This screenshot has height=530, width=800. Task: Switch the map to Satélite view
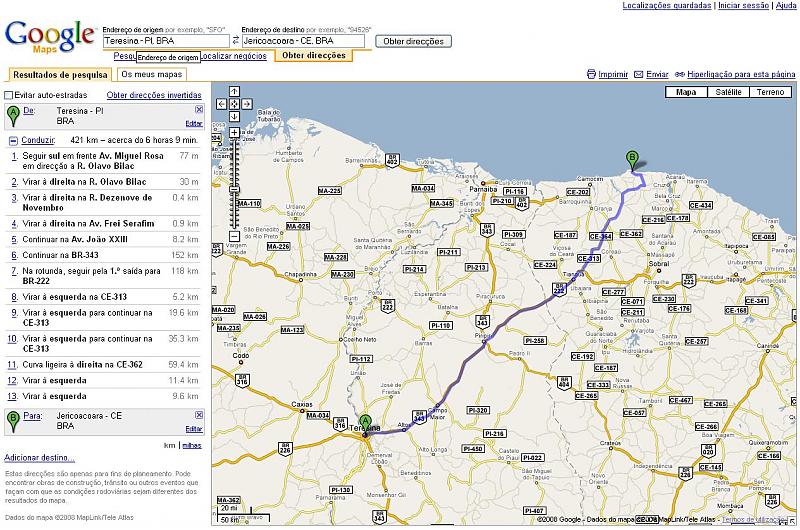coord(728,92)
